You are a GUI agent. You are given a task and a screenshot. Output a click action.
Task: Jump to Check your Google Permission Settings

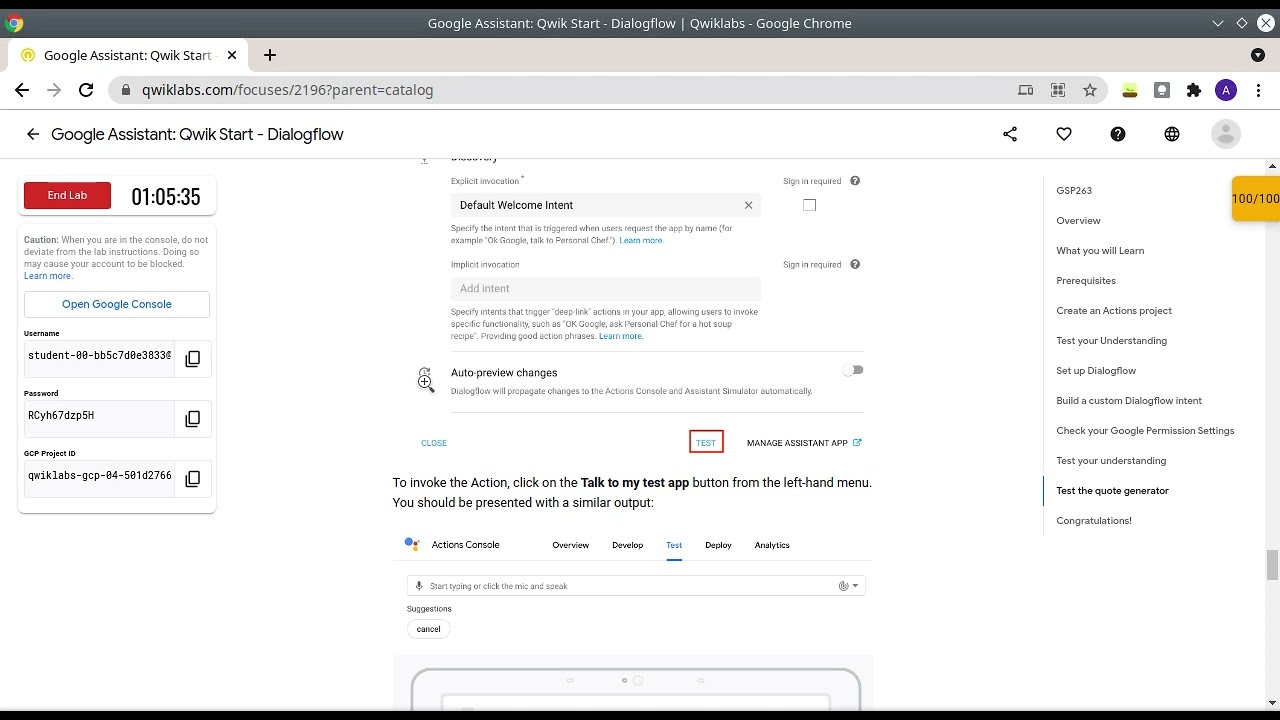click(x=1145, y=430)
